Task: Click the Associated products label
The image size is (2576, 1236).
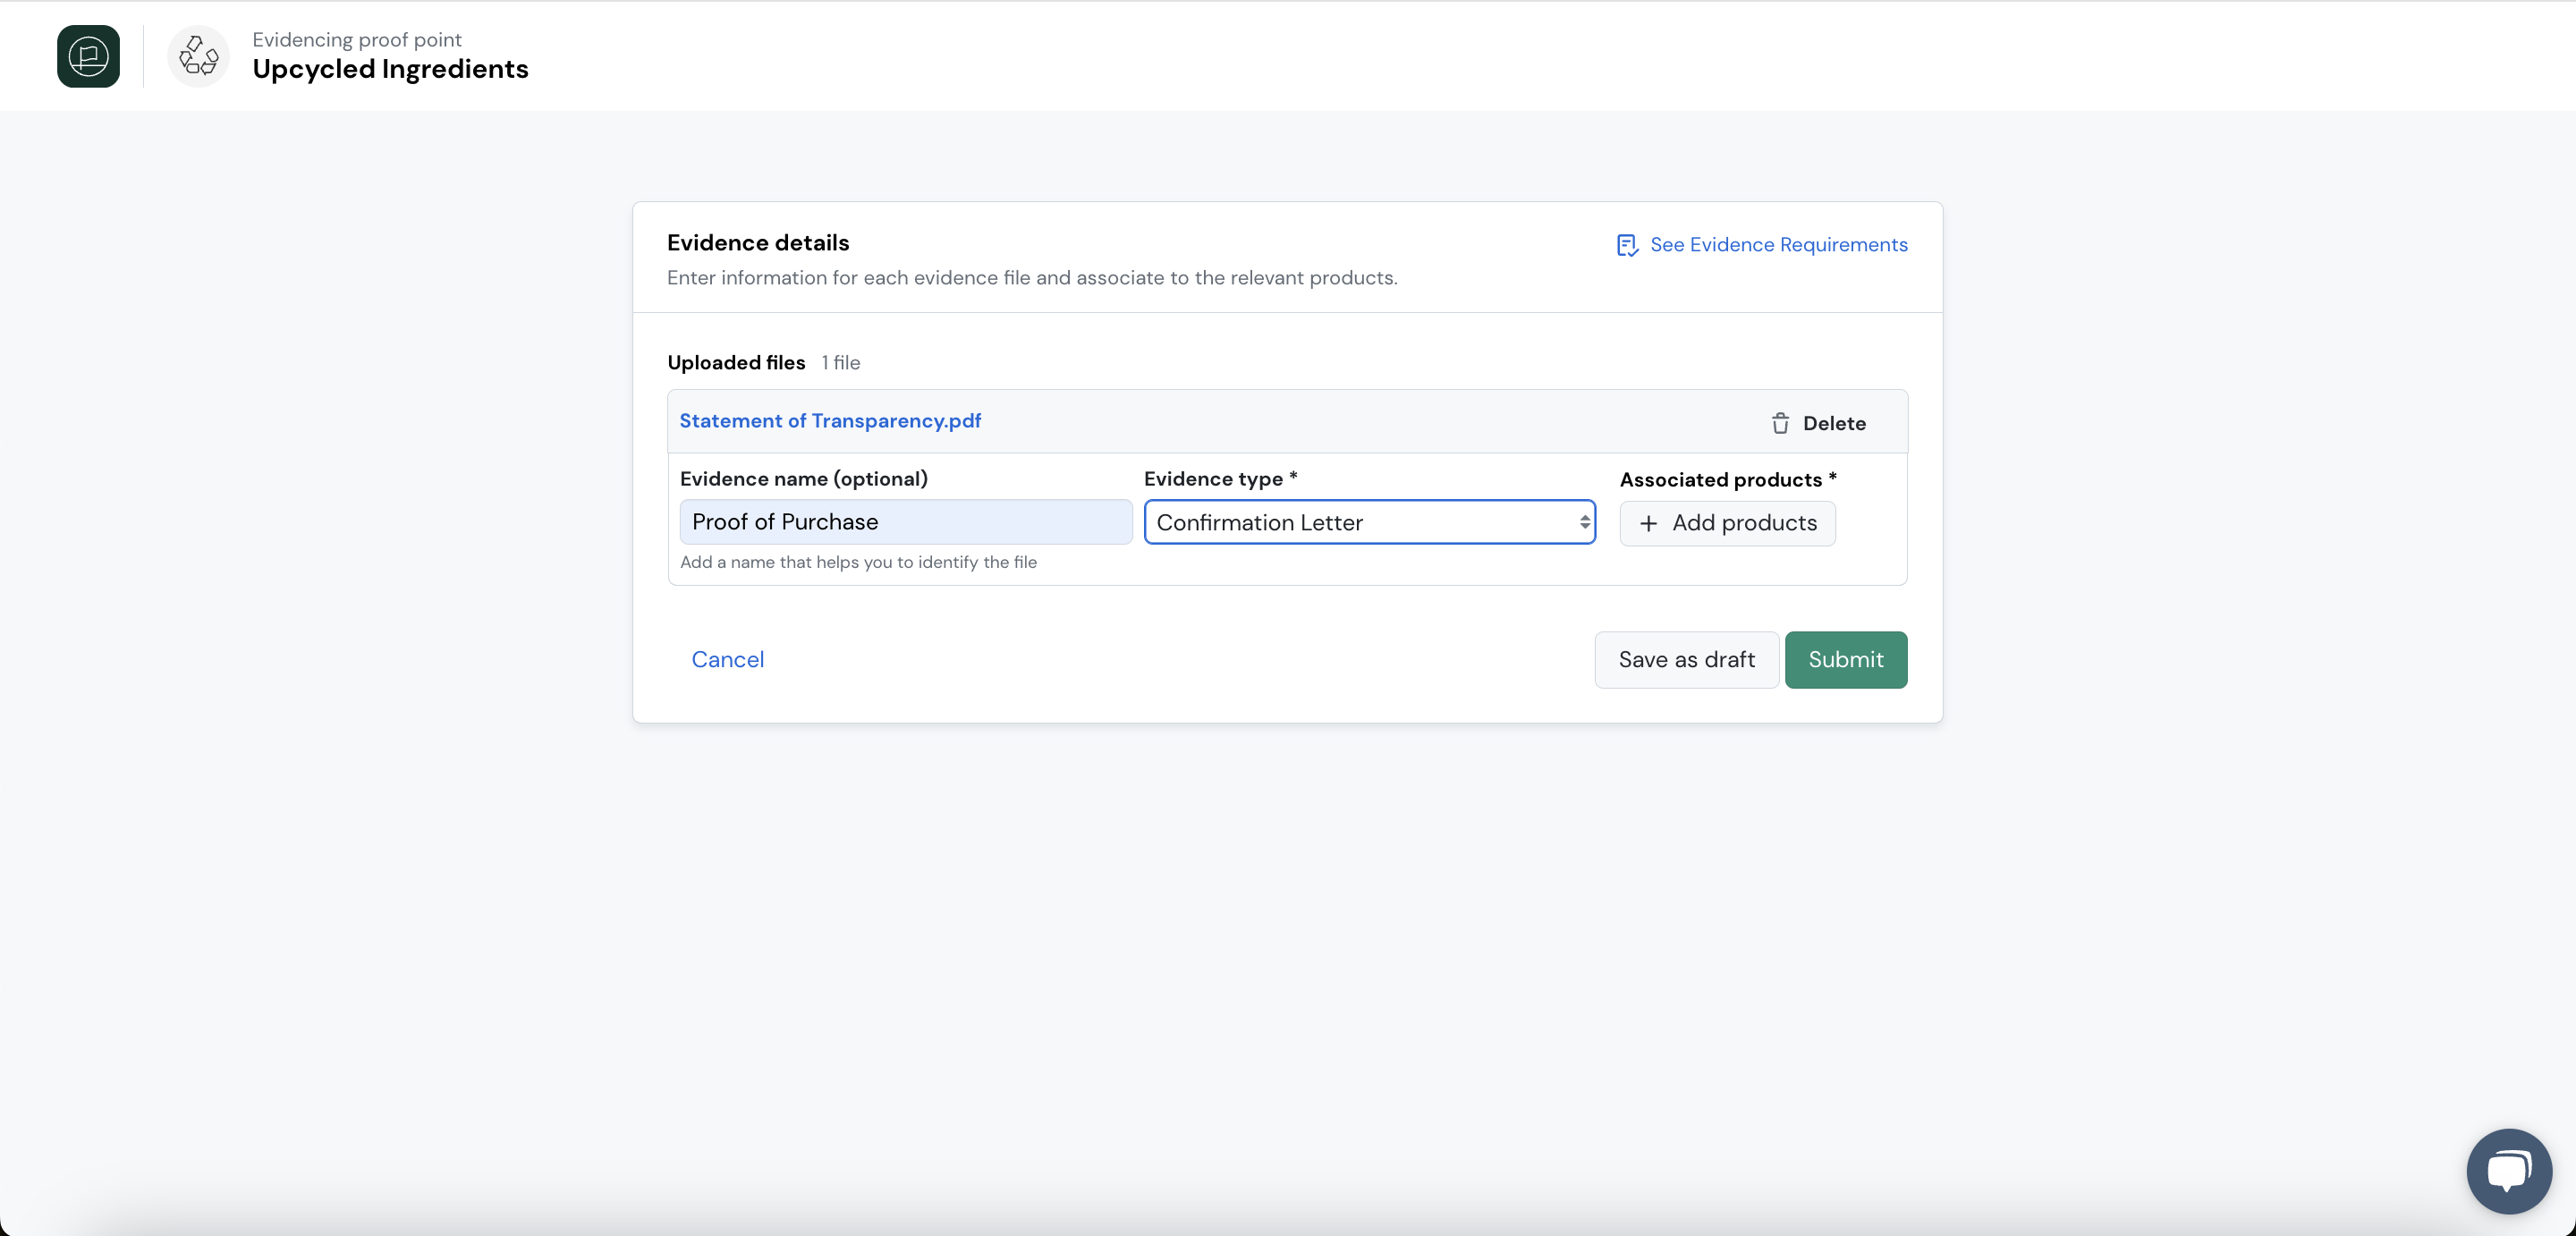Action: click(1728, 480)
